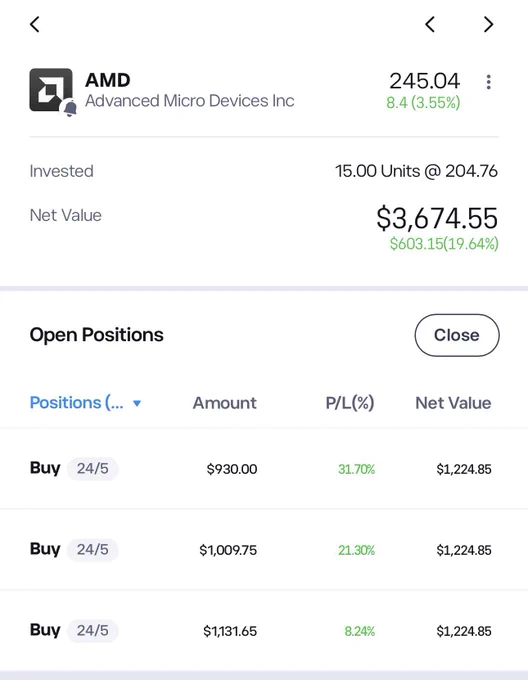The image size is (528, 680).
Task: Open the three-dot options menu for AMD
Action: [489, 82]
